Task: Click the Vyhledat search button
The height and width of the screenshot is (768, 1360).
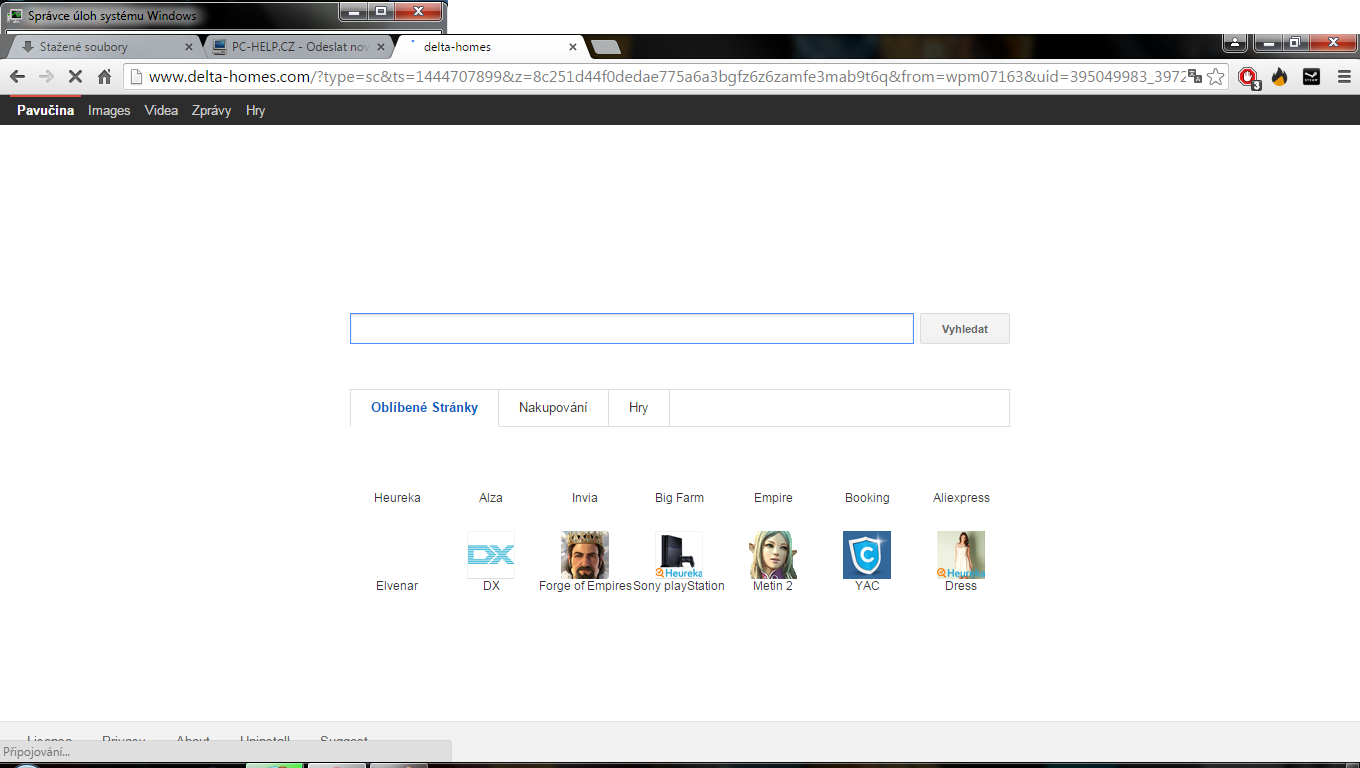Action: (x=965, y=329)
